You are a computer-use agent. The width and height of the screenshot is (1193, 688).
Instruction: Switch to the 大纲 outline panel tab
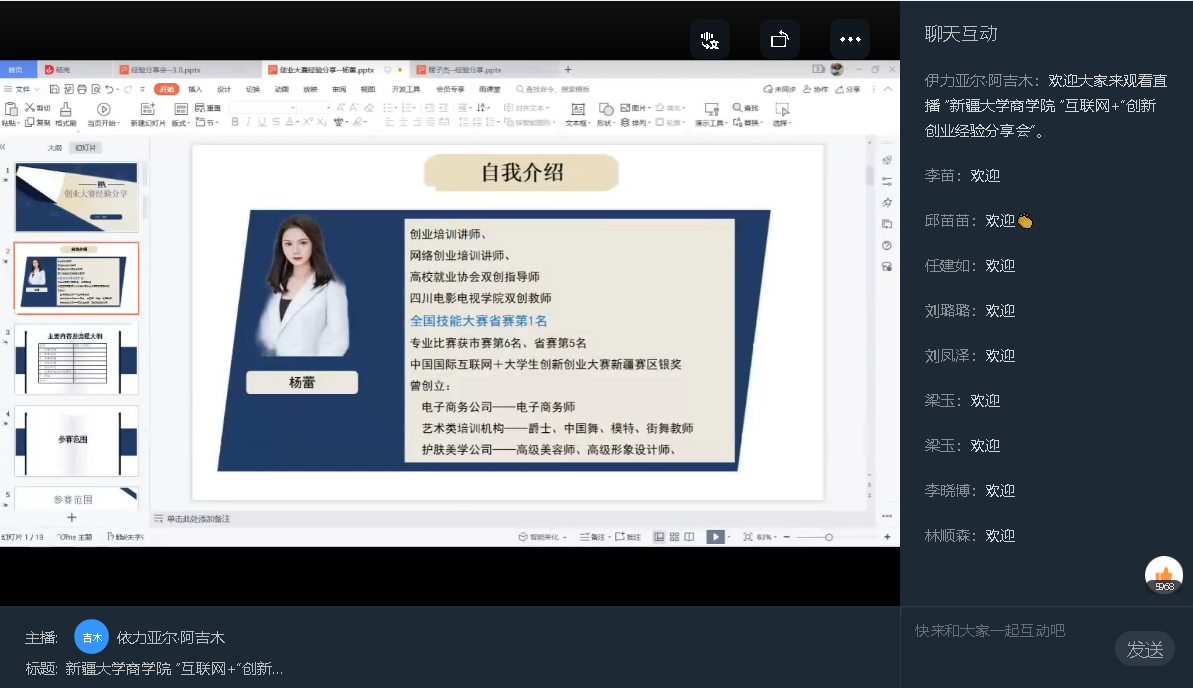point(55,148)
